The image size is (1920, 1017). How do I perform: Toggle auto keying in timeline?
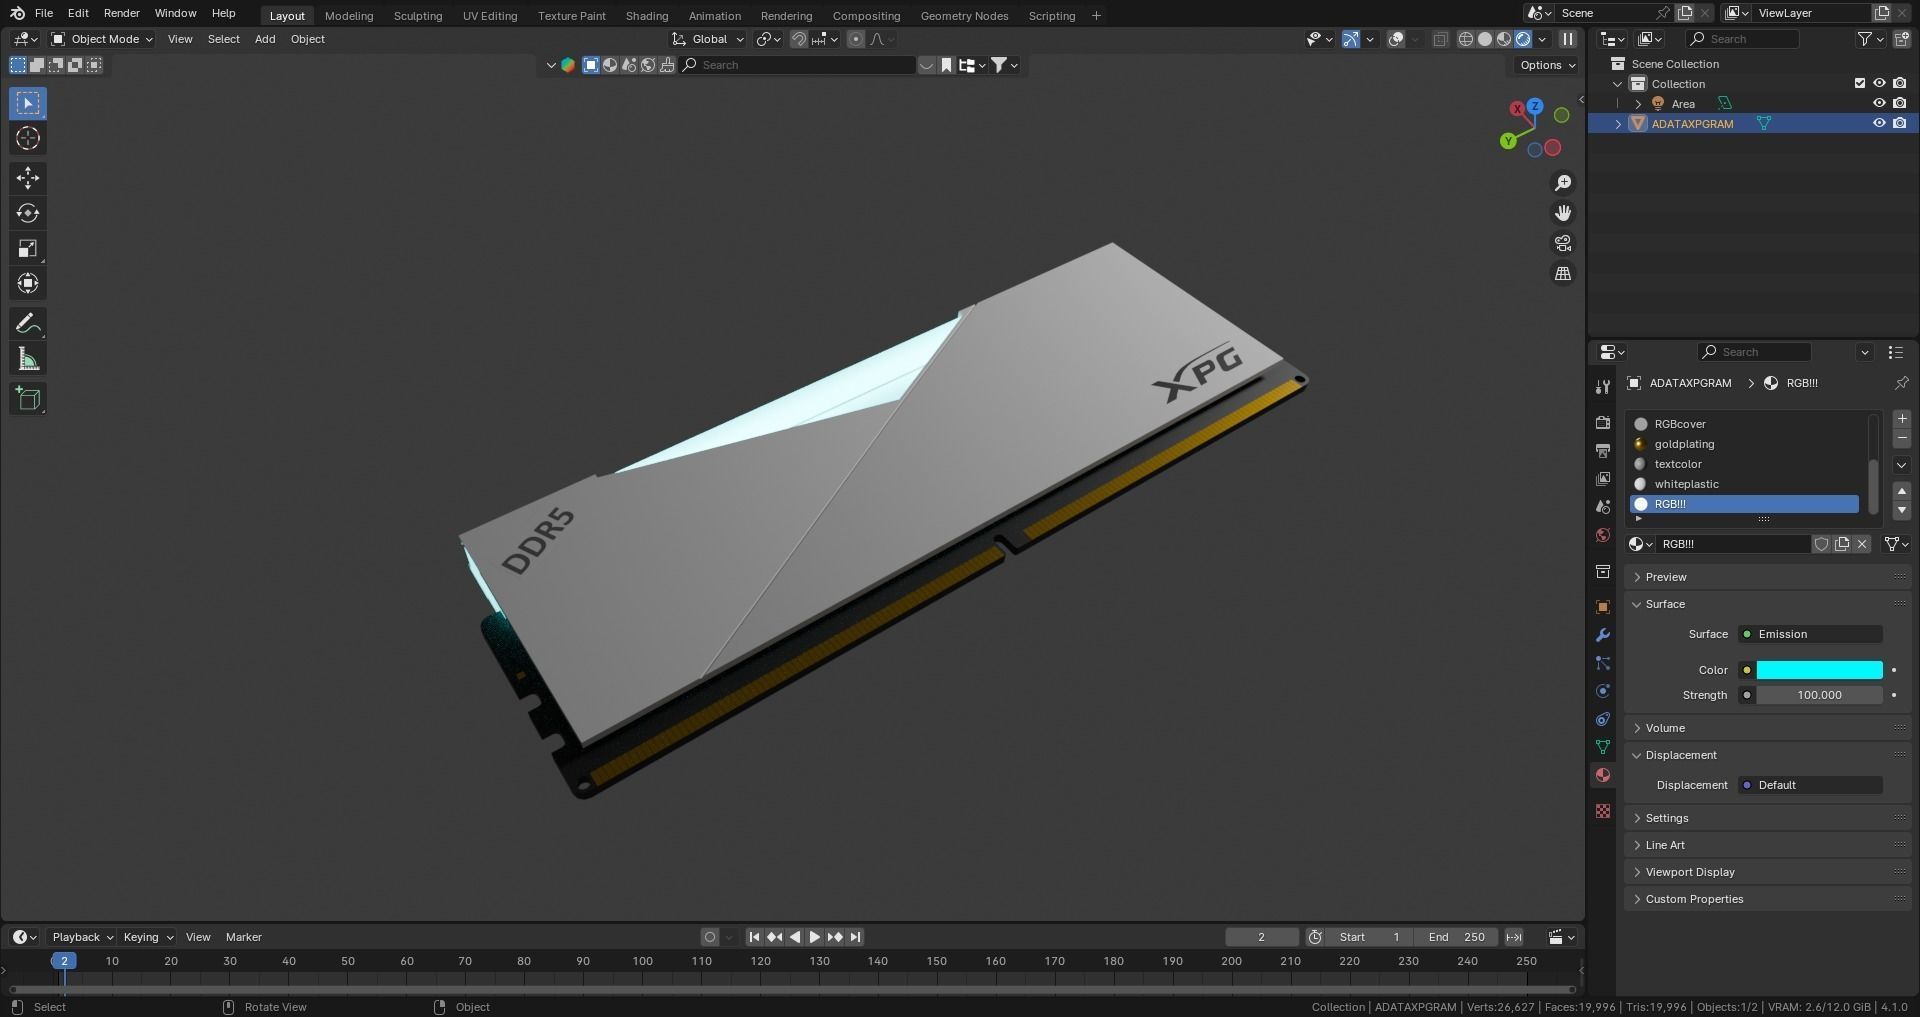710,937
